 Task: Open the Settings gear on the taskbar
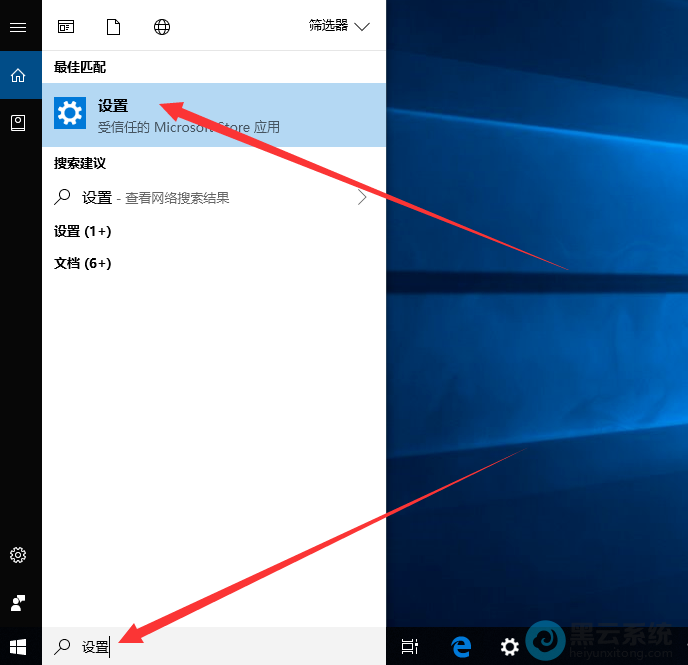coord(509,646)
